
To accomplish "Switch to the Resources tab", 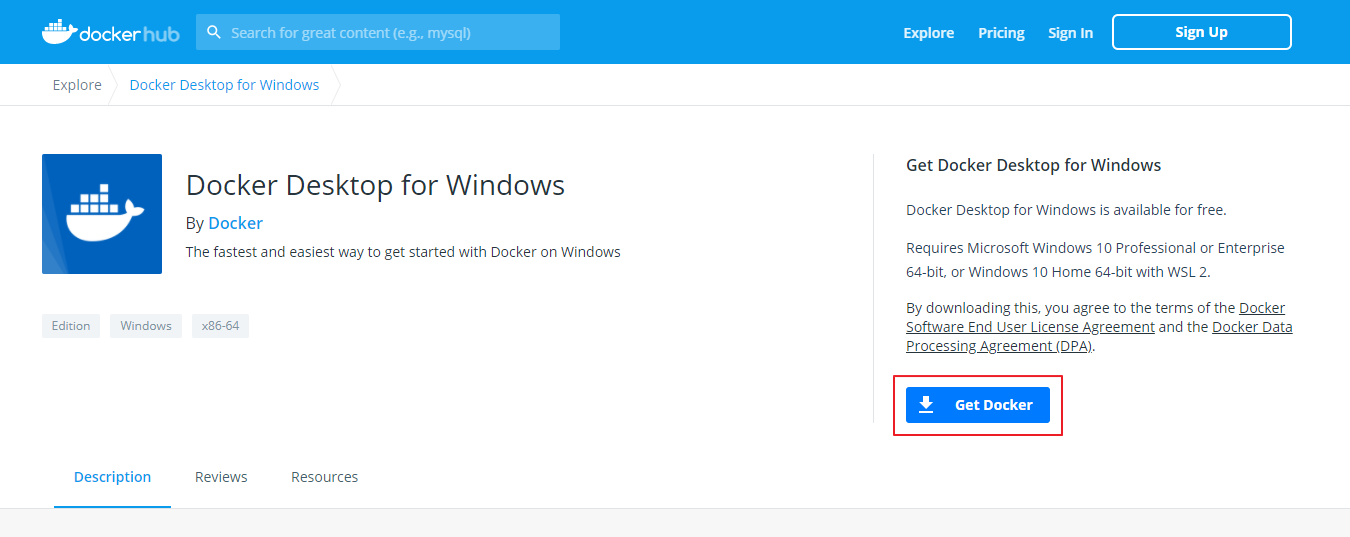I will tap(324, 477).
